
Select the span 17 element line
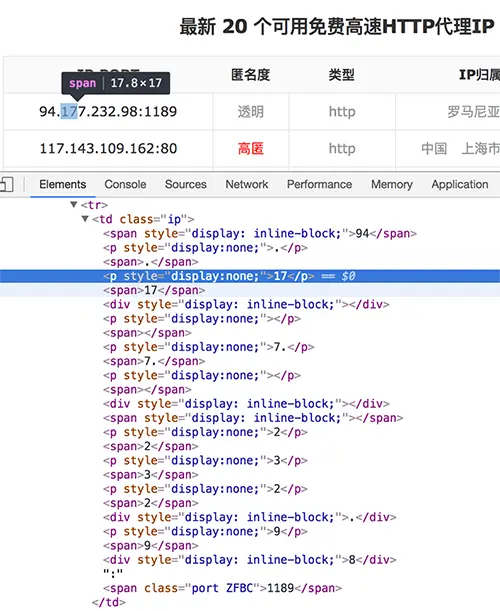point(154,290)
